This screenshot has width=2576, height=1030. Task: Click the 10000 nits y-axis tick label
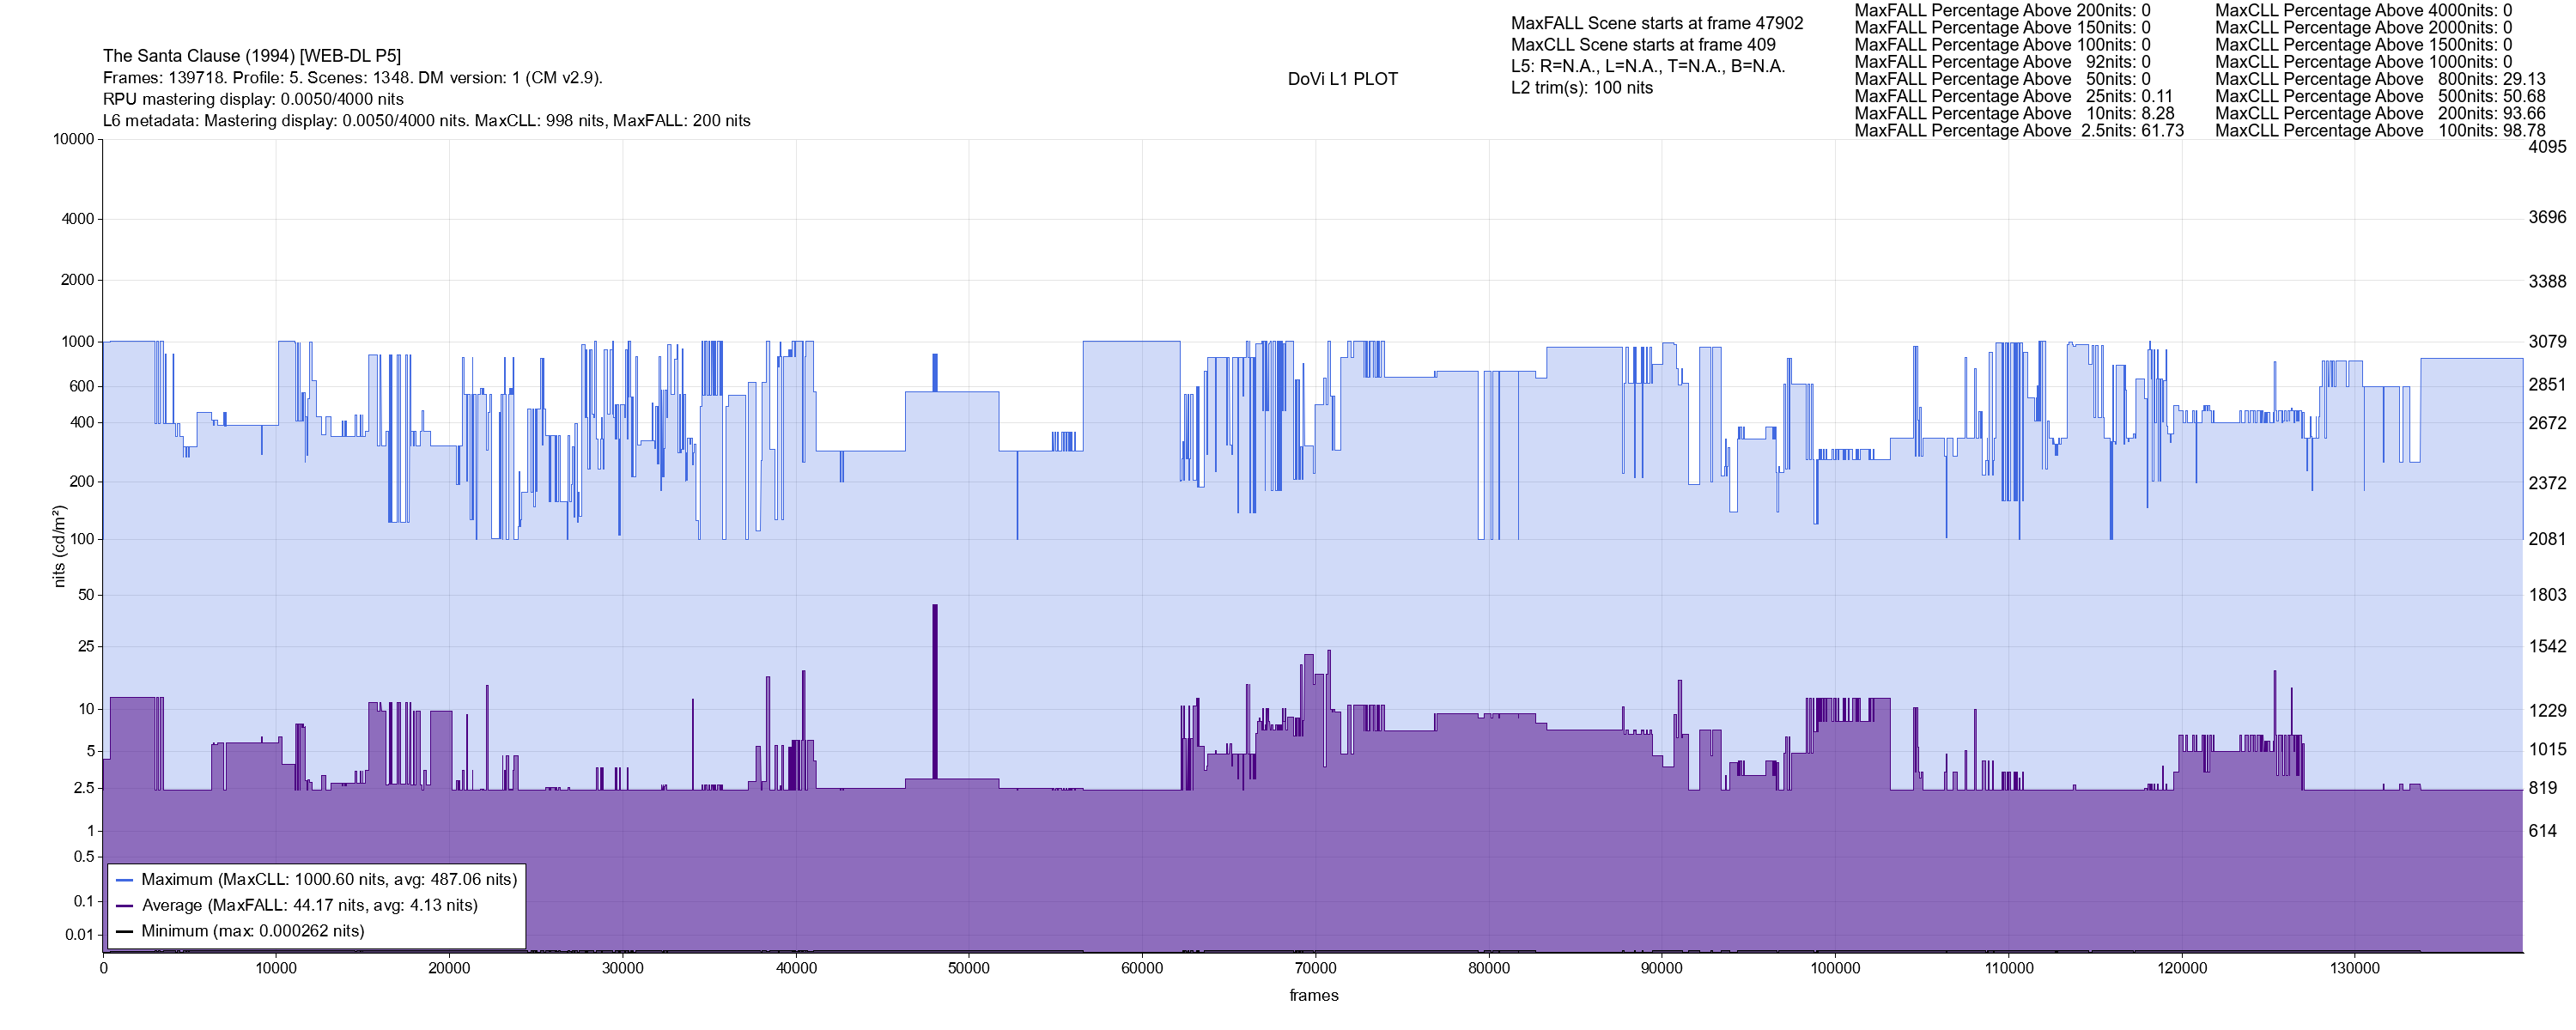[74, 139]
